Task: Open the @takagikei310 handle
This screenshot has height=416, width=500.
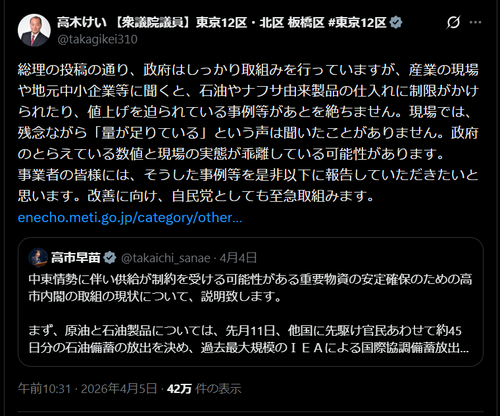Action: pos(97,39)
